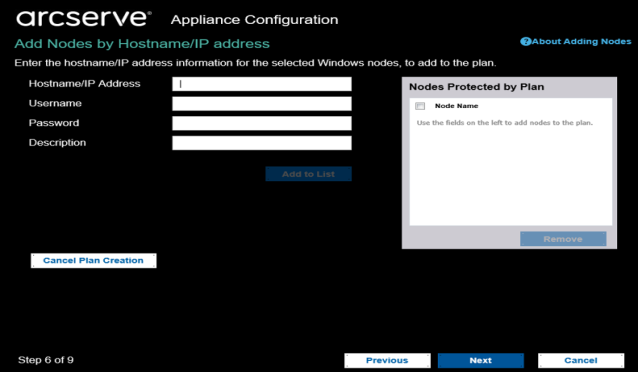Image resolution: width=638 pixels, height=372 pixels.
Task: Select the Password input field
Action: tap(262, 123)
